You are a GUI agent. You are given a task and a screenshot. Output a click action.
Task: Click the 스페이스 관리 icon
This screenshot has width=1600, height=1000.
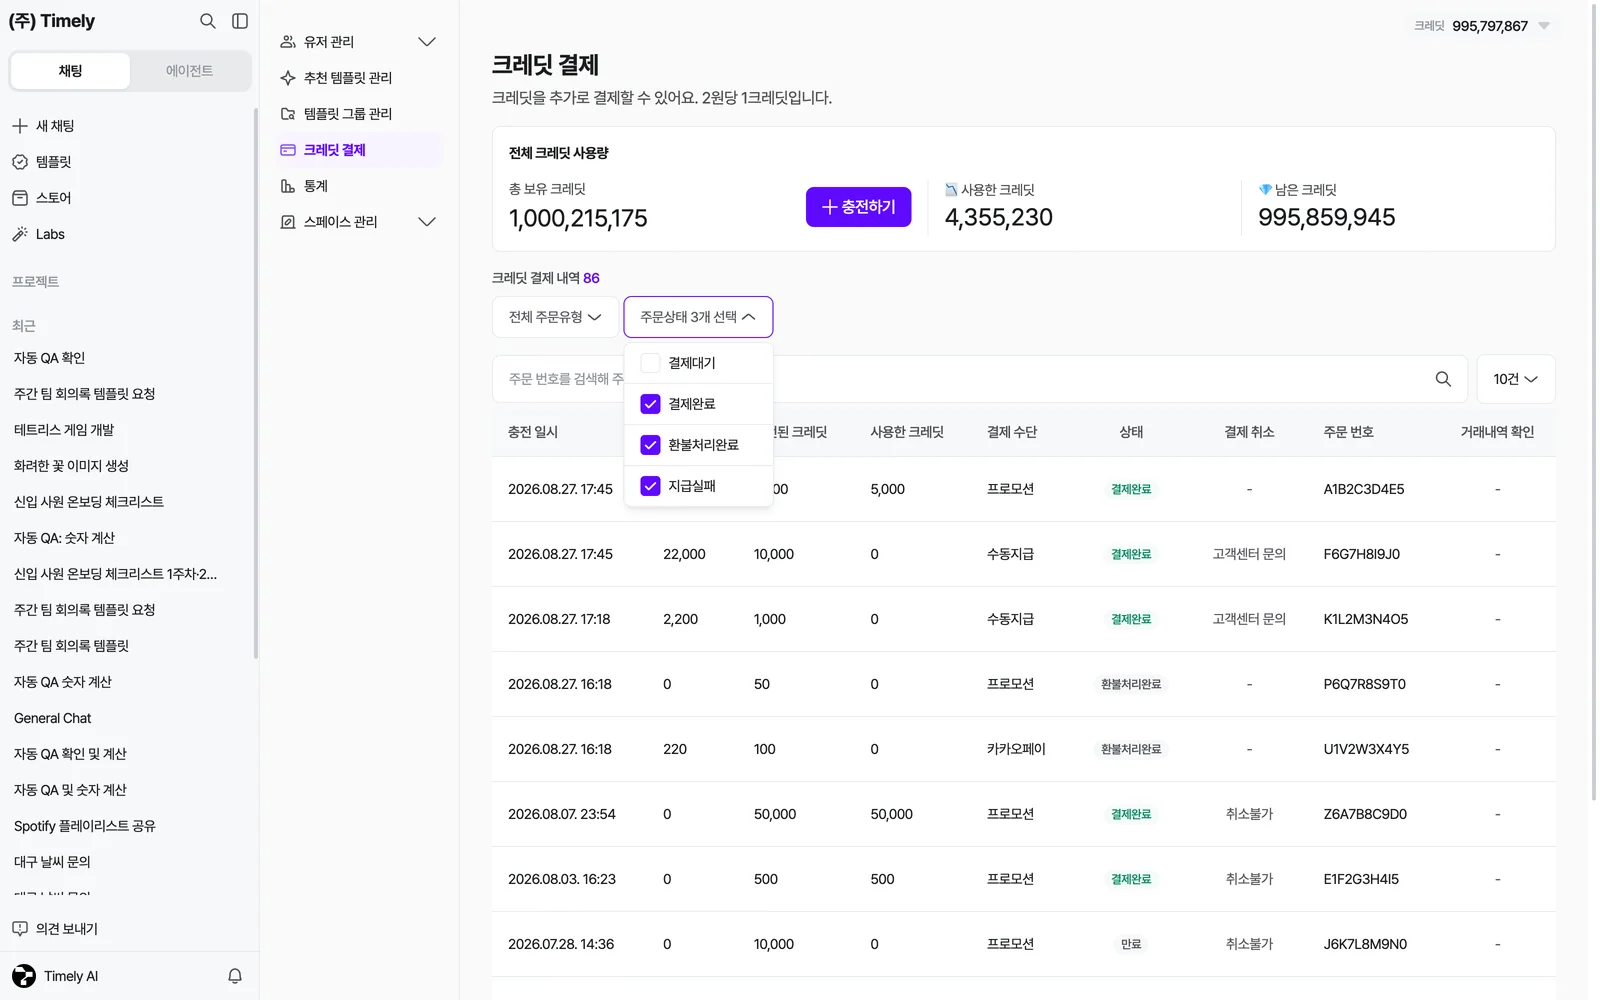[288, 222]
